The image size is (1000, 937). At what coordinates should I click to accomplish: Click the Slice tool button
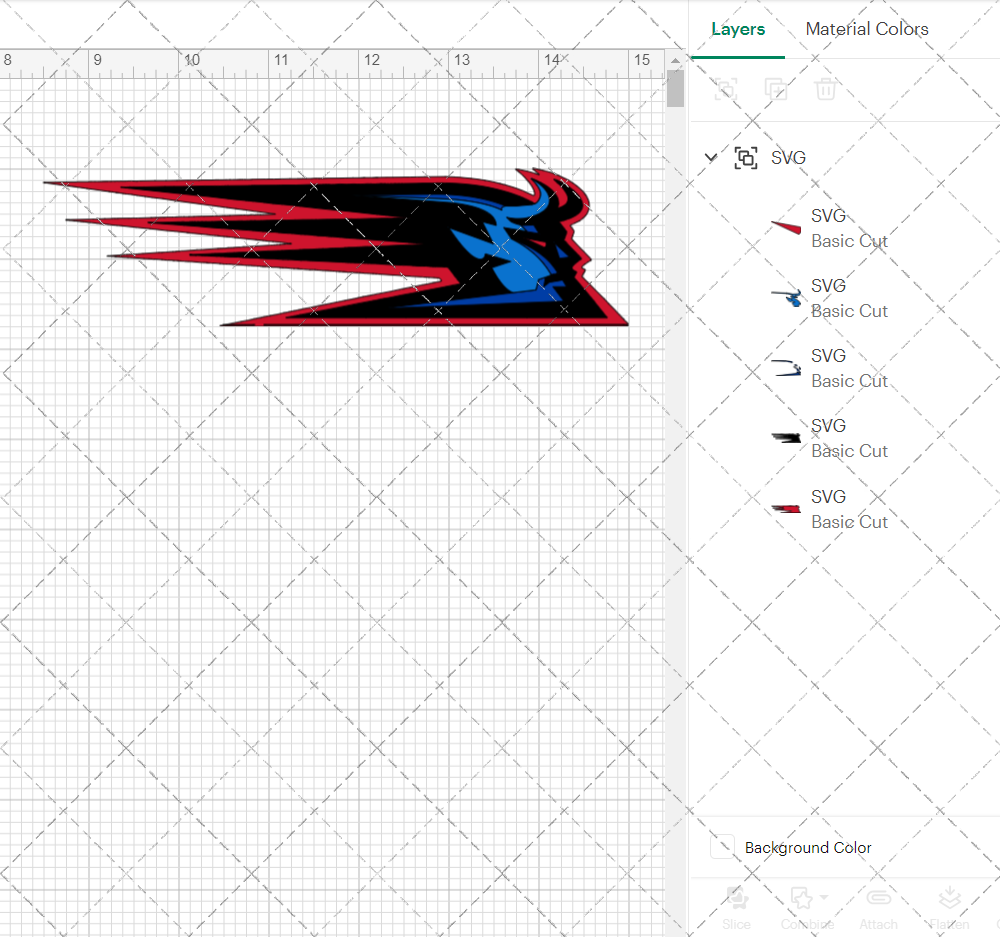(x=737, y=908)
